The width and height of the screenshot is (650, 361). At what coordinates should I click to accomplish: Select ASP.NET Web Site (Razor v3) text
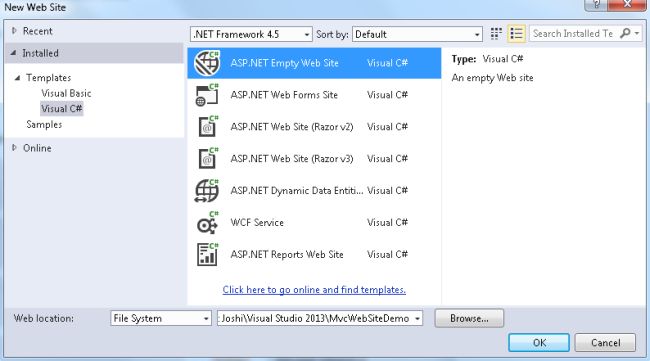pyautogui.click(x=292, y=159)
